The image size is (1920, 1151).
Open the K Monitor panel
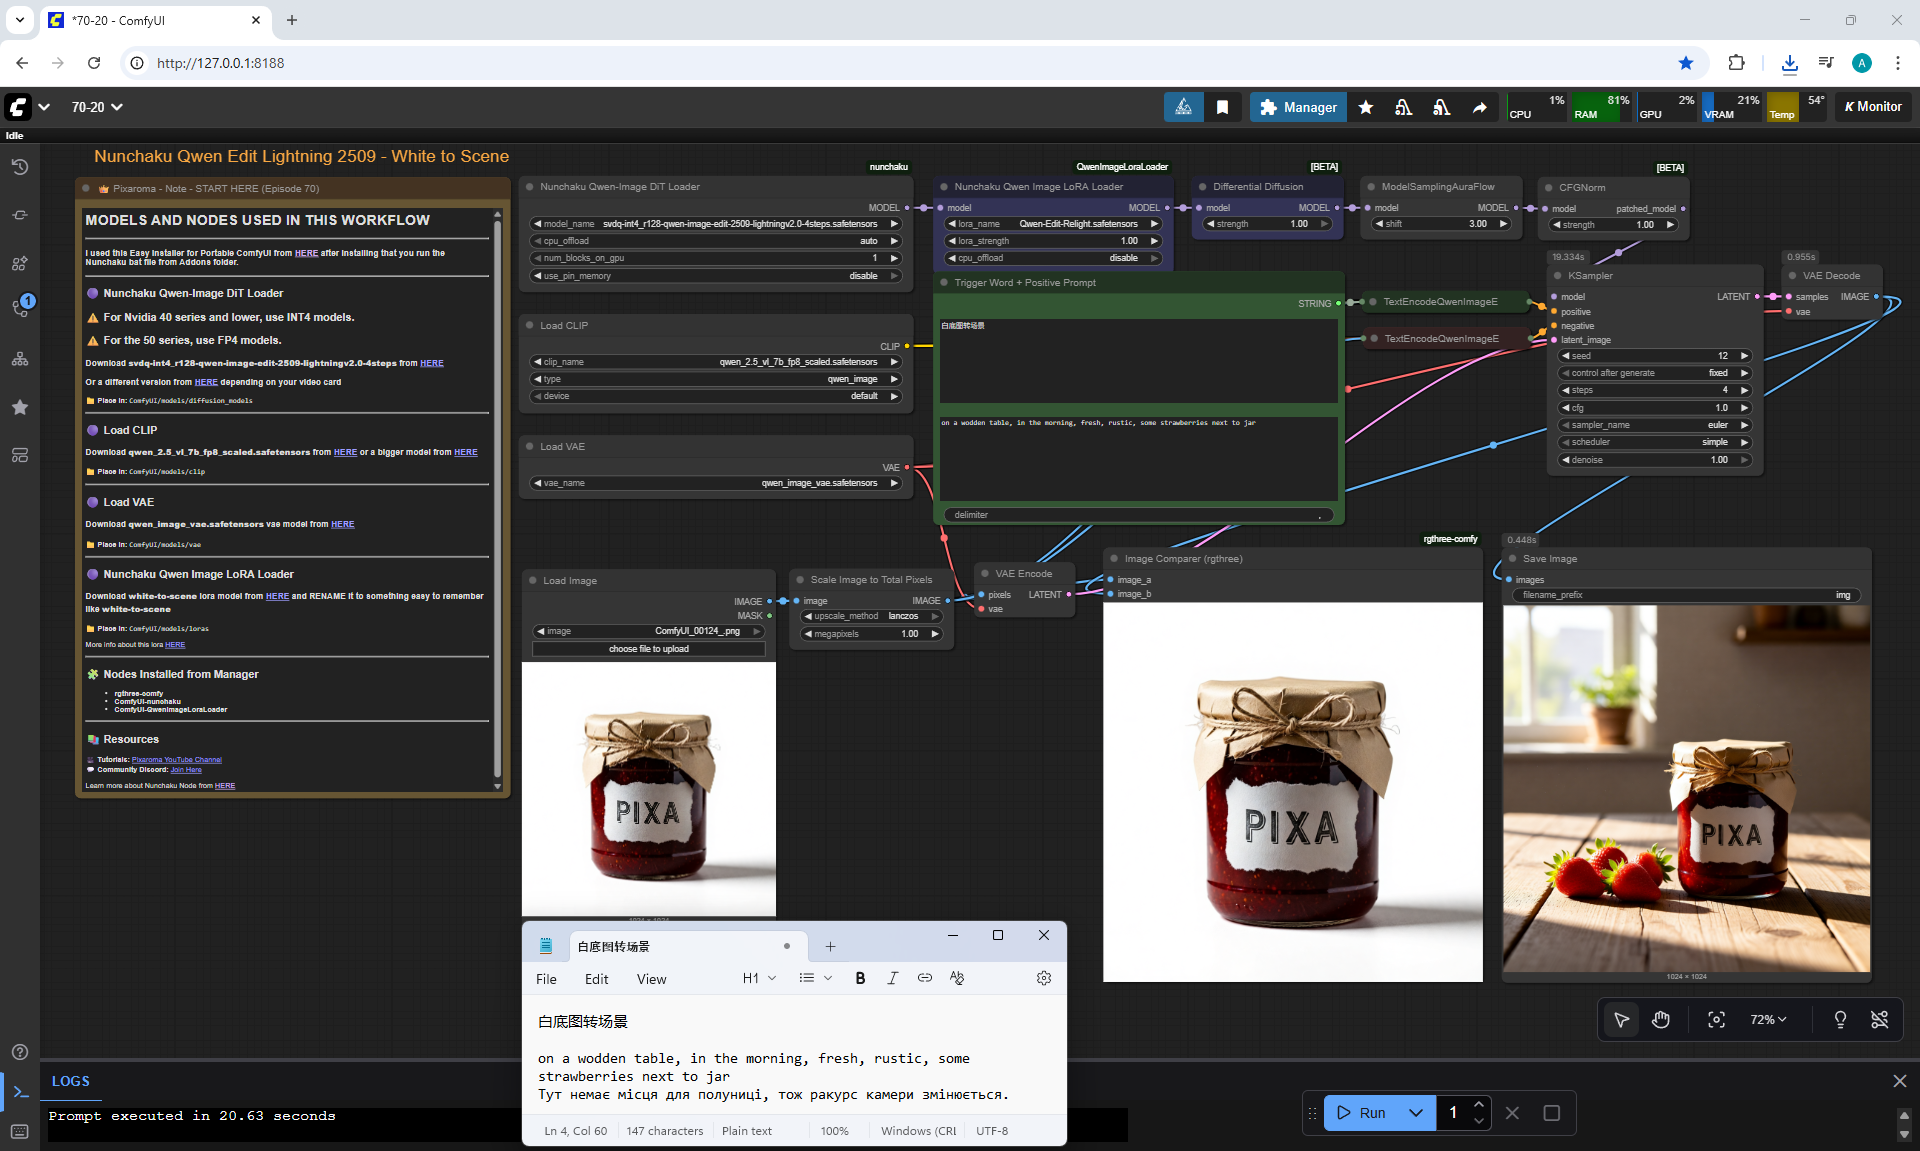[x=1873, y=107]
